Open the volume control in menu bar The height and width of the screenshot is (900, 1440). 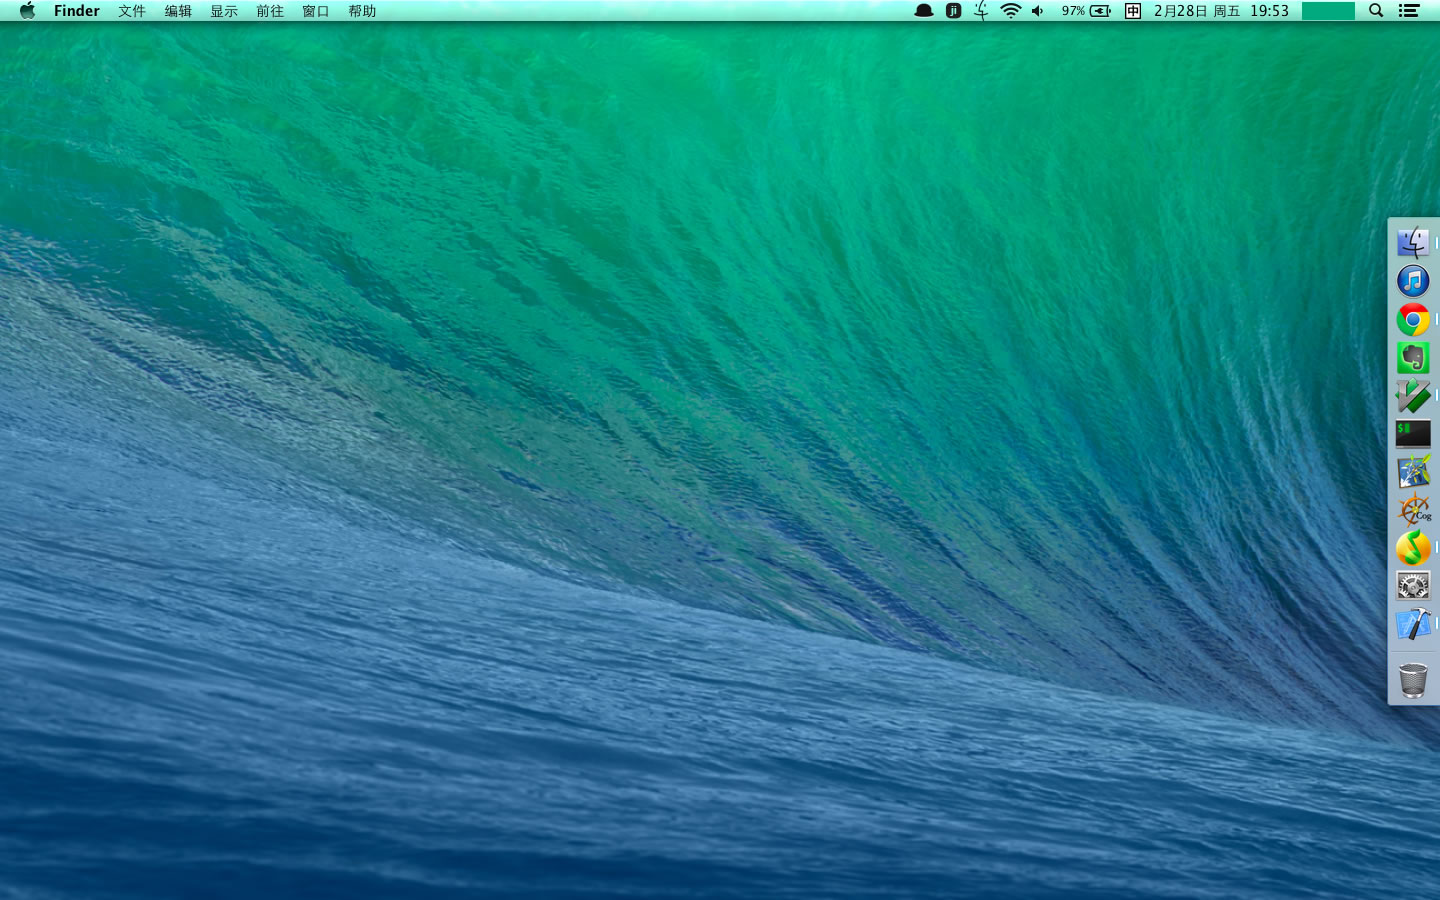pos(1038,11)
